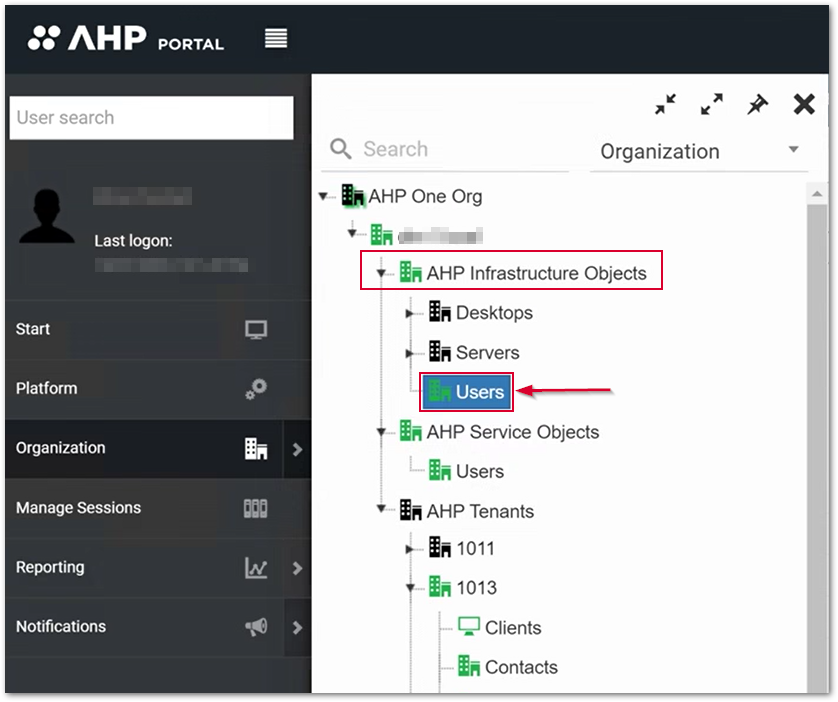Select the AHP Tenants label
This screenshot has width=838, height=702.
point(480,511)
